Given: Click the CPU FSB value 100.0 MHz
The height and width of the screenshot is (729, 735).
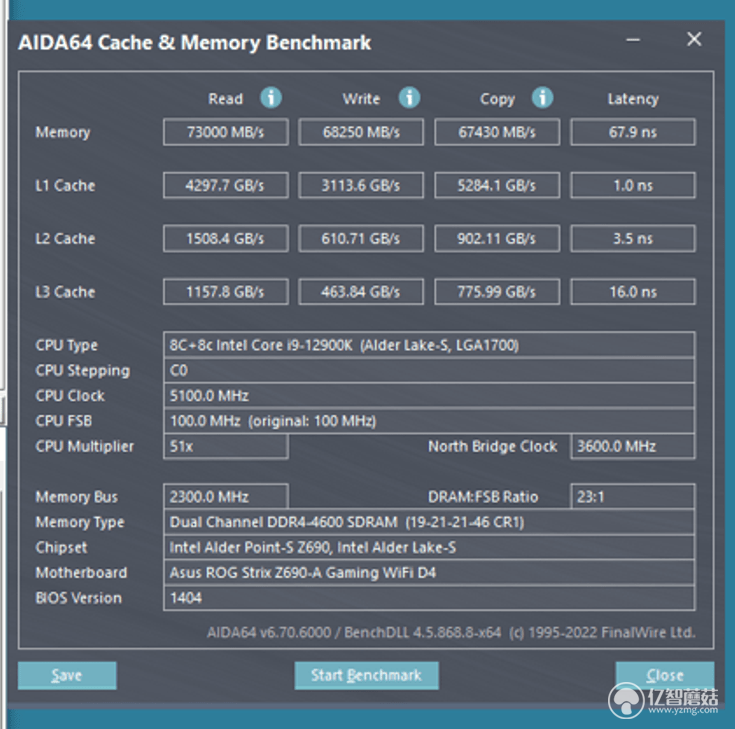Looking at the screenshot, I should (x=429, y=421).
